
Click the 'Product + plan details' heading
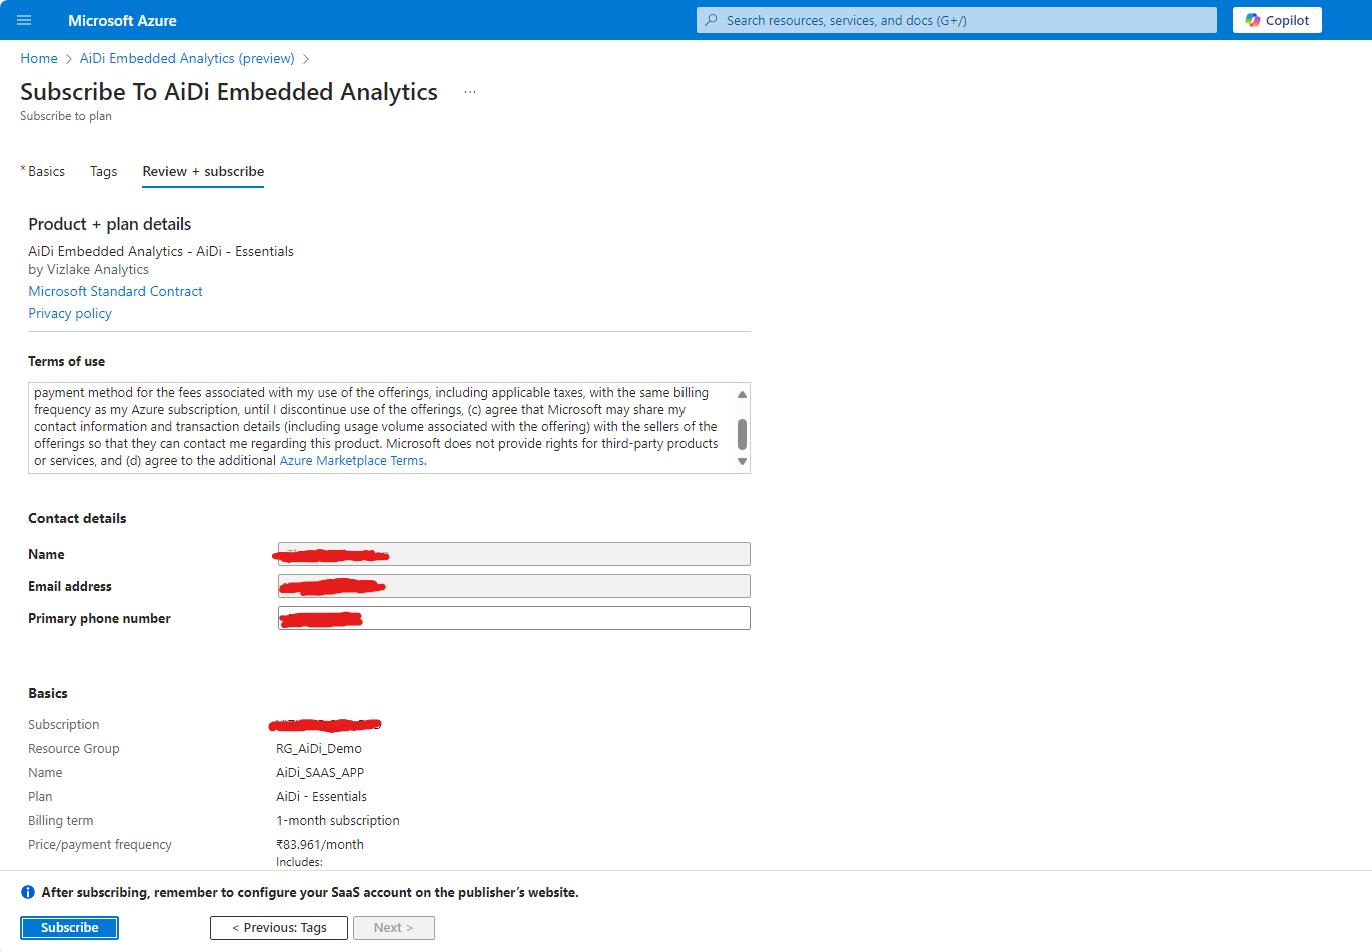[x=109, y=224]
